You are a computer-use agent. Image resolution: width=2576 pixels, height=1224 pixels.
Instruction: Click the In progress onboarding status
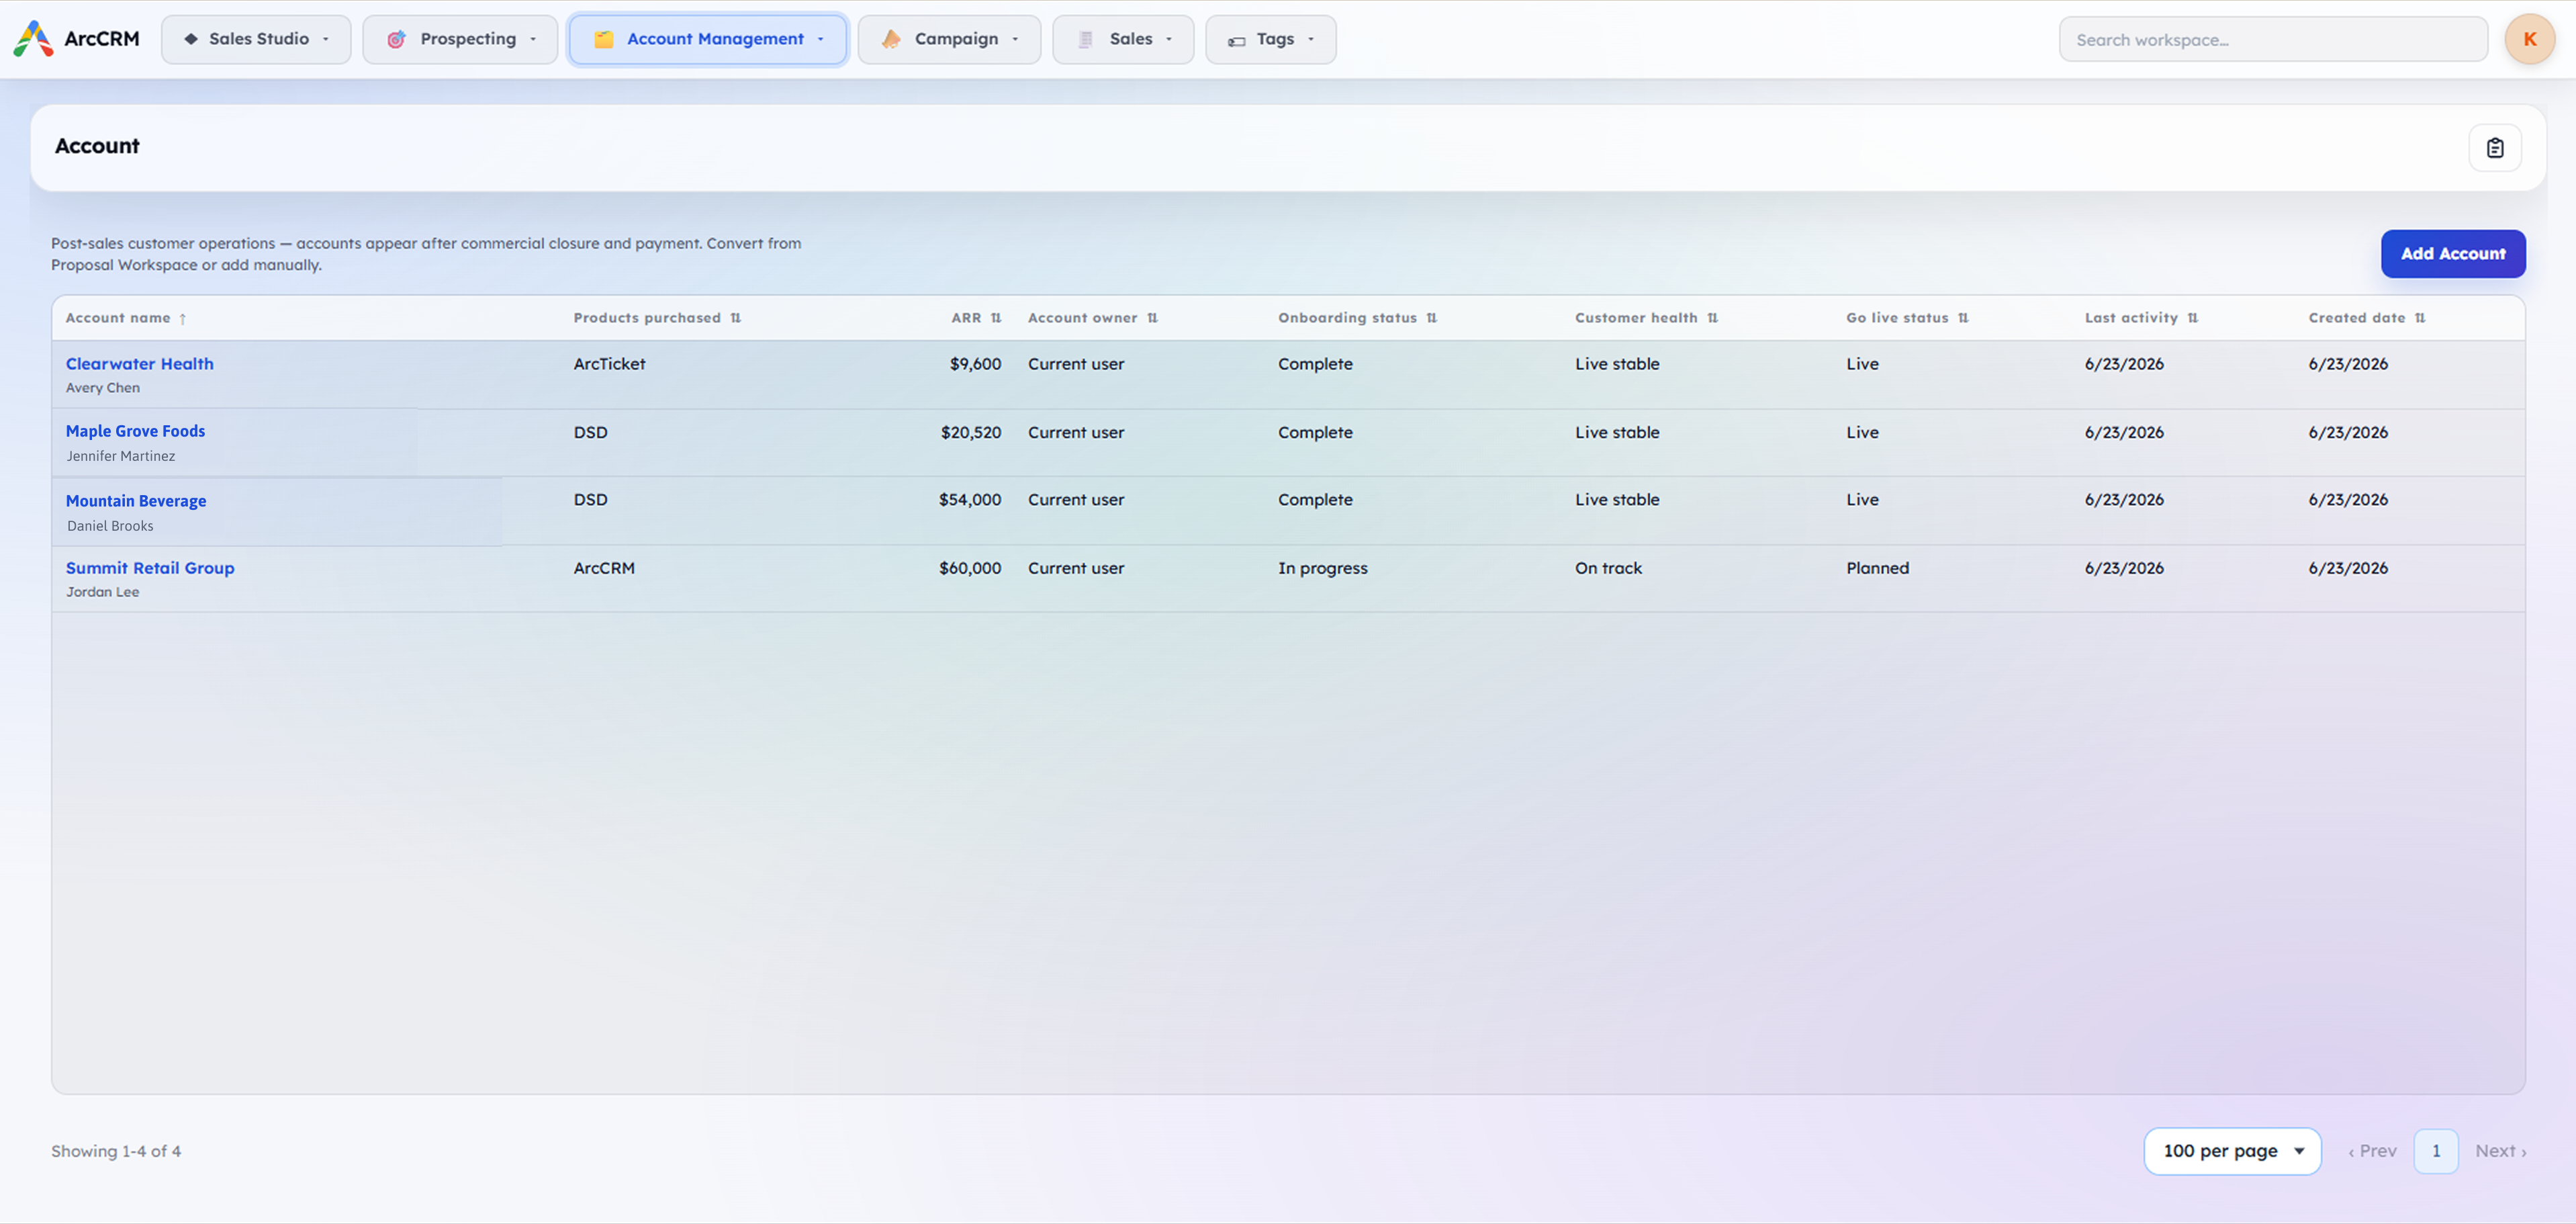pos(1322,568)
